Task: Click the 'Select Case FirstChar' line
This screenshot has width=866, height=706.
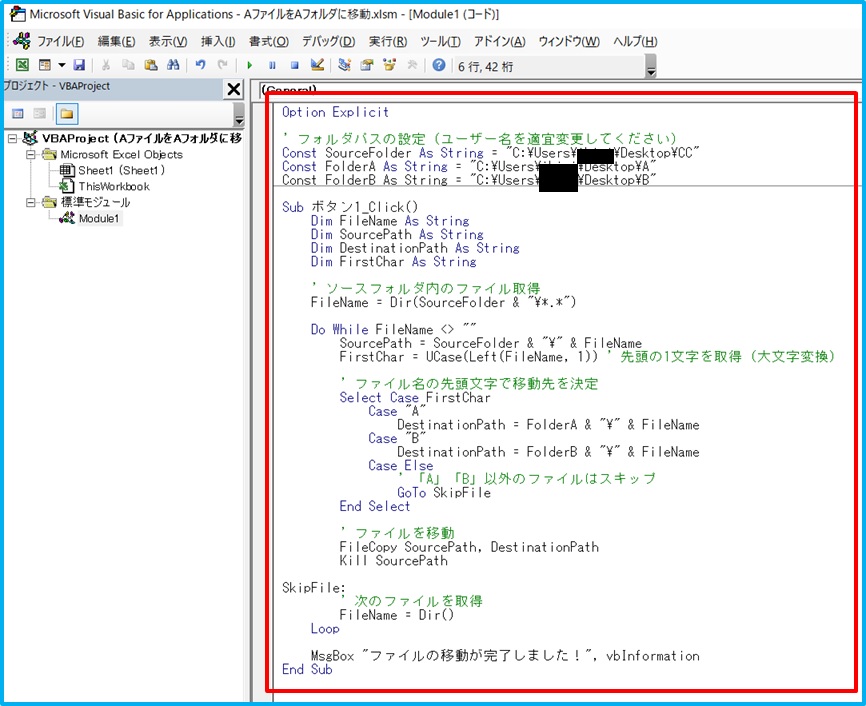Action: (415, 397)
